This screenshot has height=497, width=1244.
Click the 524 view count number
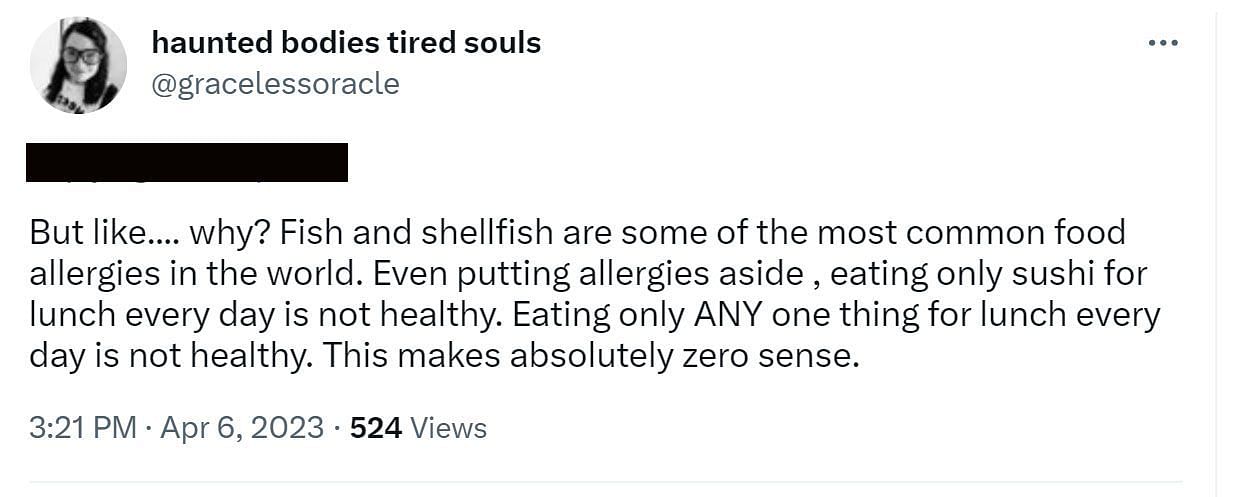click(x=376, y=429)
